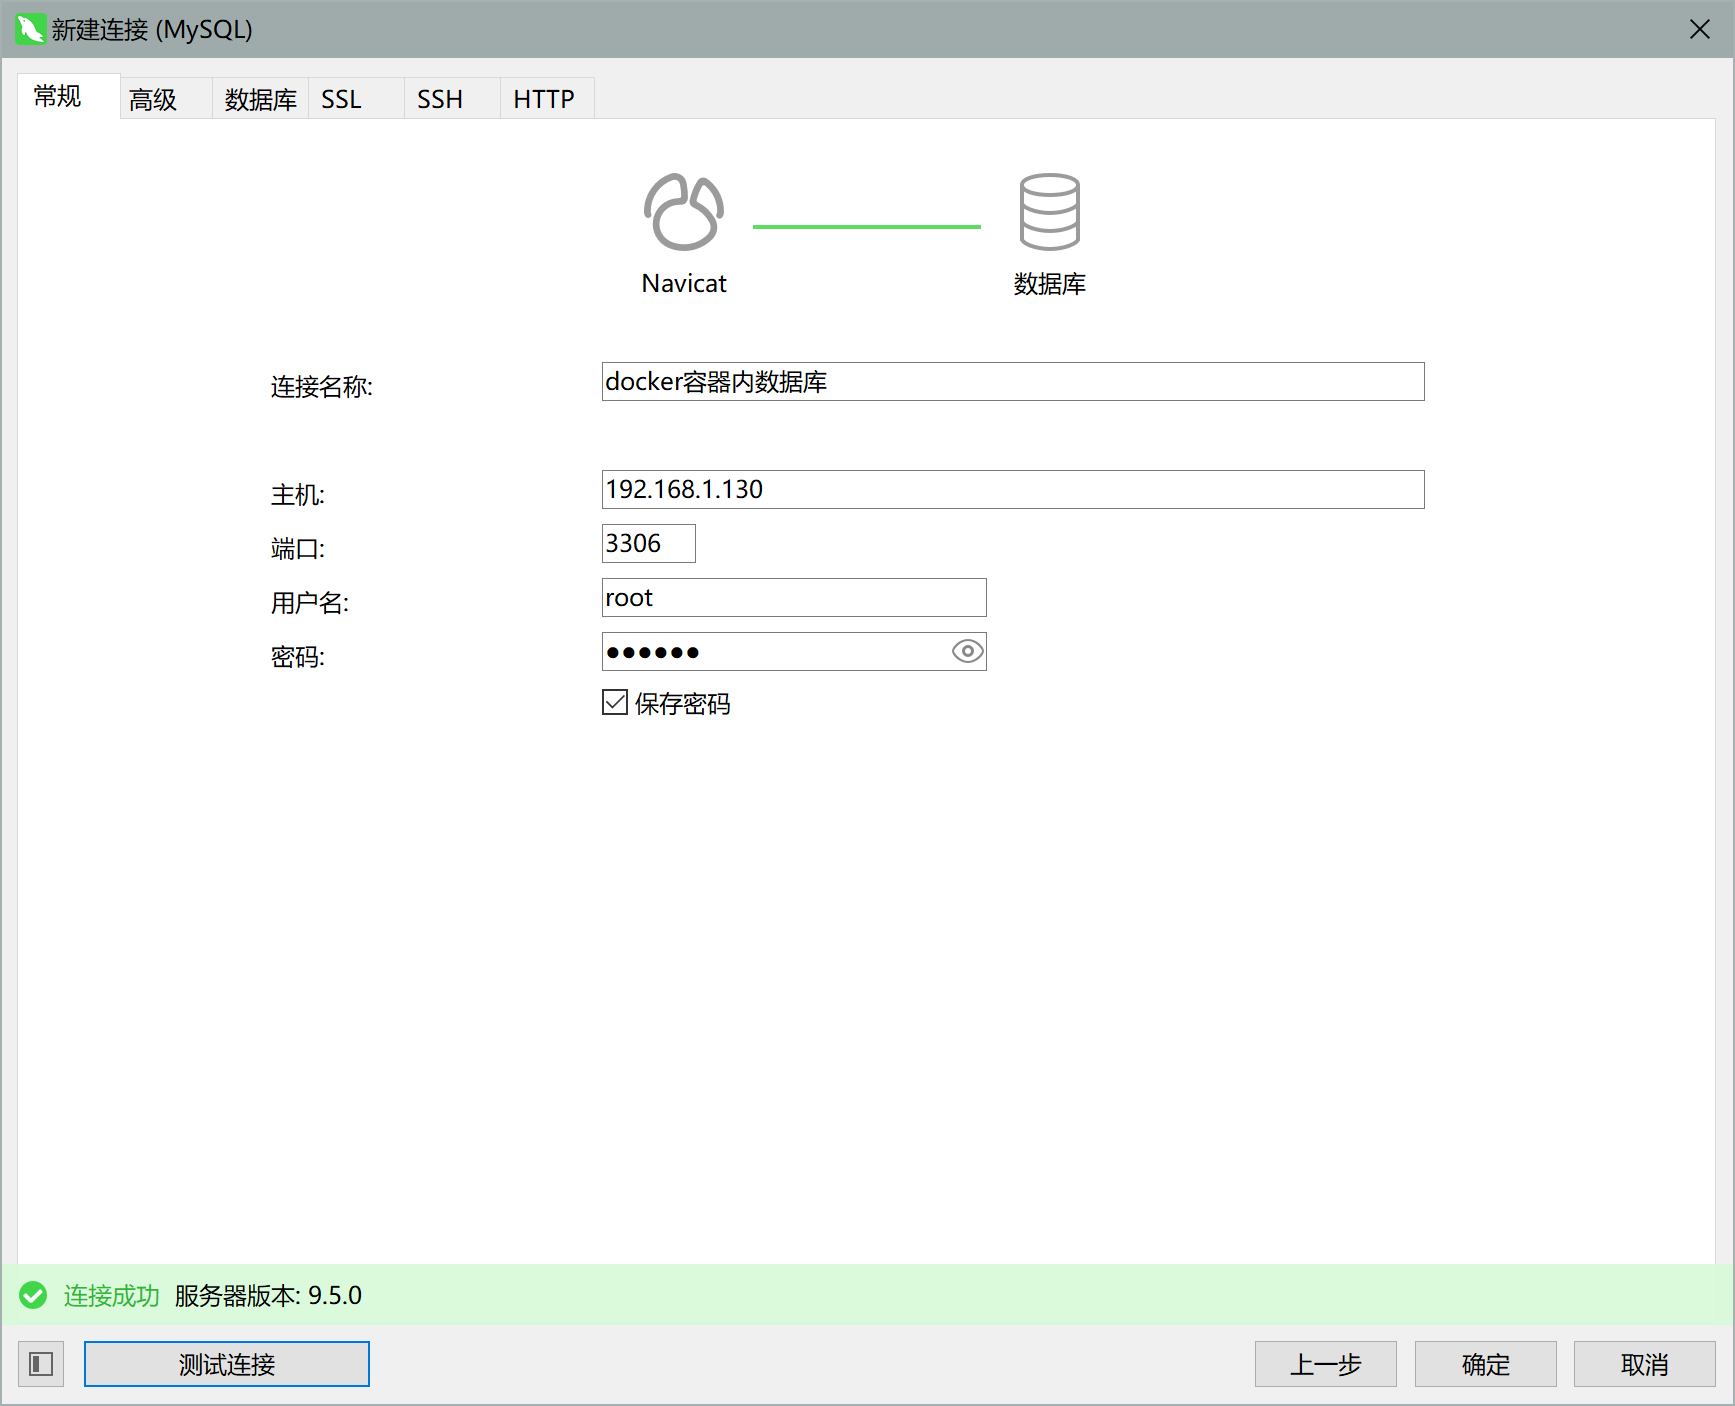Click the Navicat caption under the logo

click(x=684, y=284)
